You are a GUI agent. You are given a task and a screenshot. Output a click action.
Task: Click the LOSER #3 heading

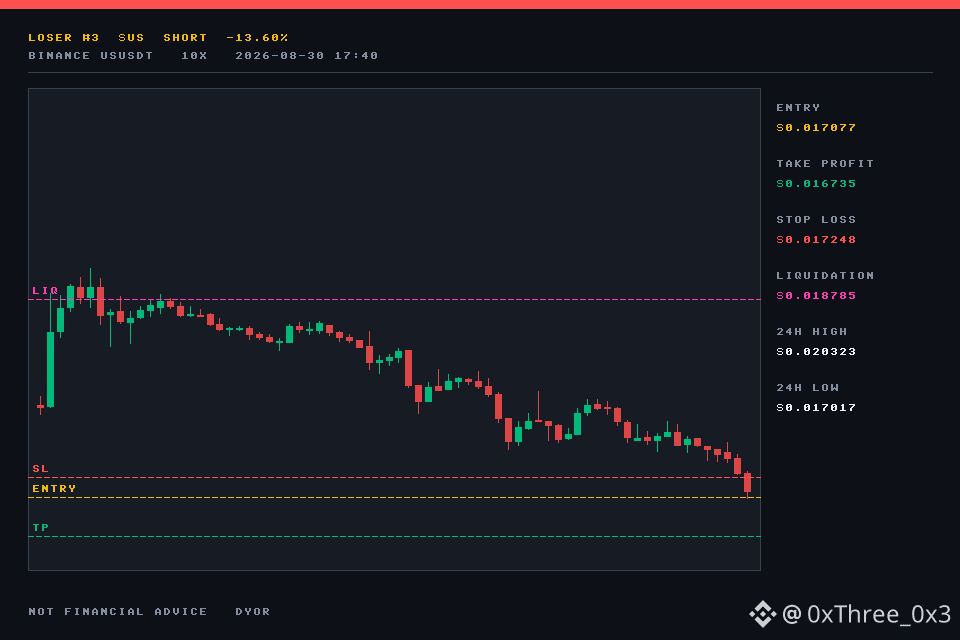pos(64,37)
